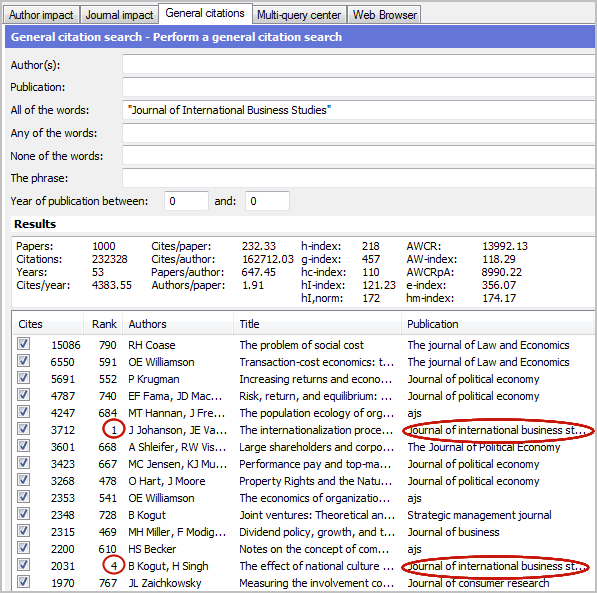The height and width of the screenshot is (593, 597).
Task: Sort results by the Rank column header
Action: click(103, 324)
